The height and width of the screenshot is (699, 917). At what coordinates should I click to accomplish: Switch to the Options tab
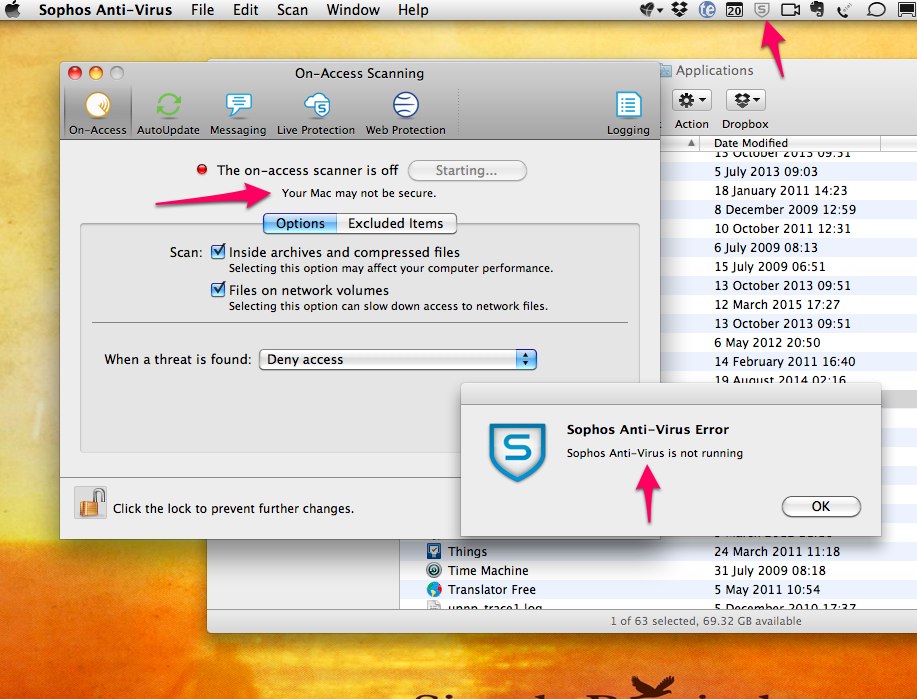tap(300, 223)
